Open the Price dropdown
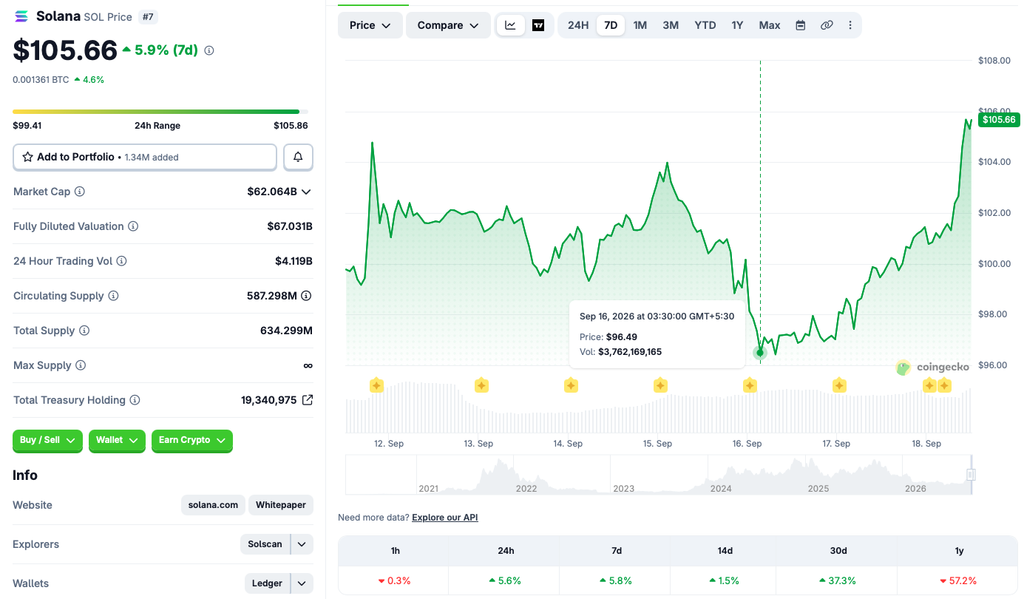1024x599 pixels. 370,25
